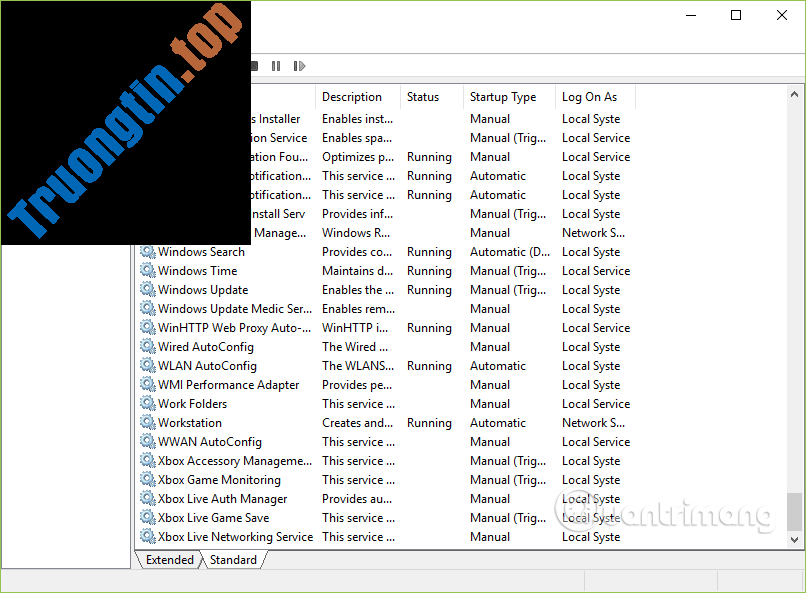806x593 pixels.
Task: Switch to the Extended tab
Action: (x=169, y=560)
